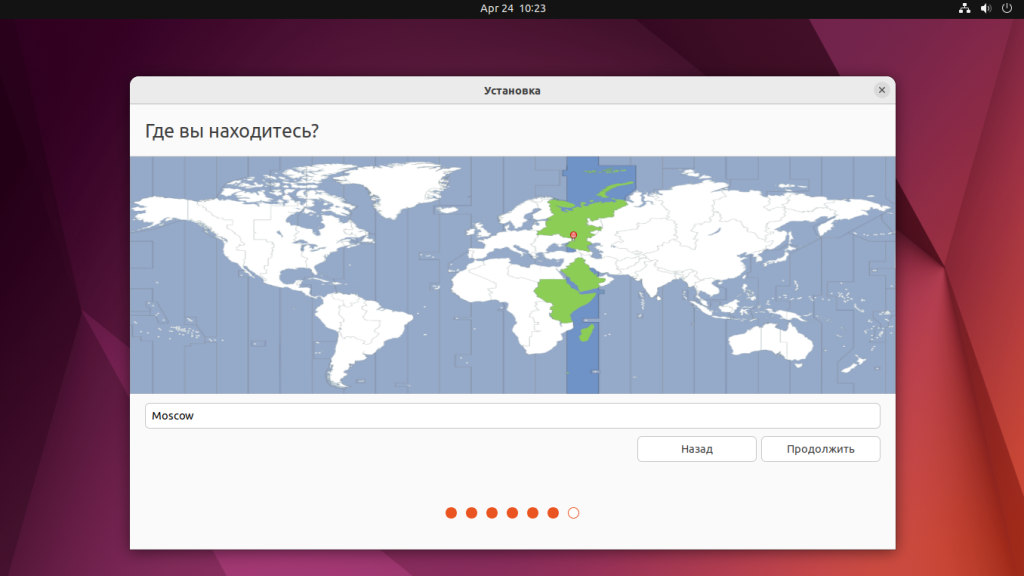Open the Apr 24 10:23 clock menu
The image size is (1024, 576).
(x=512, y=8)
